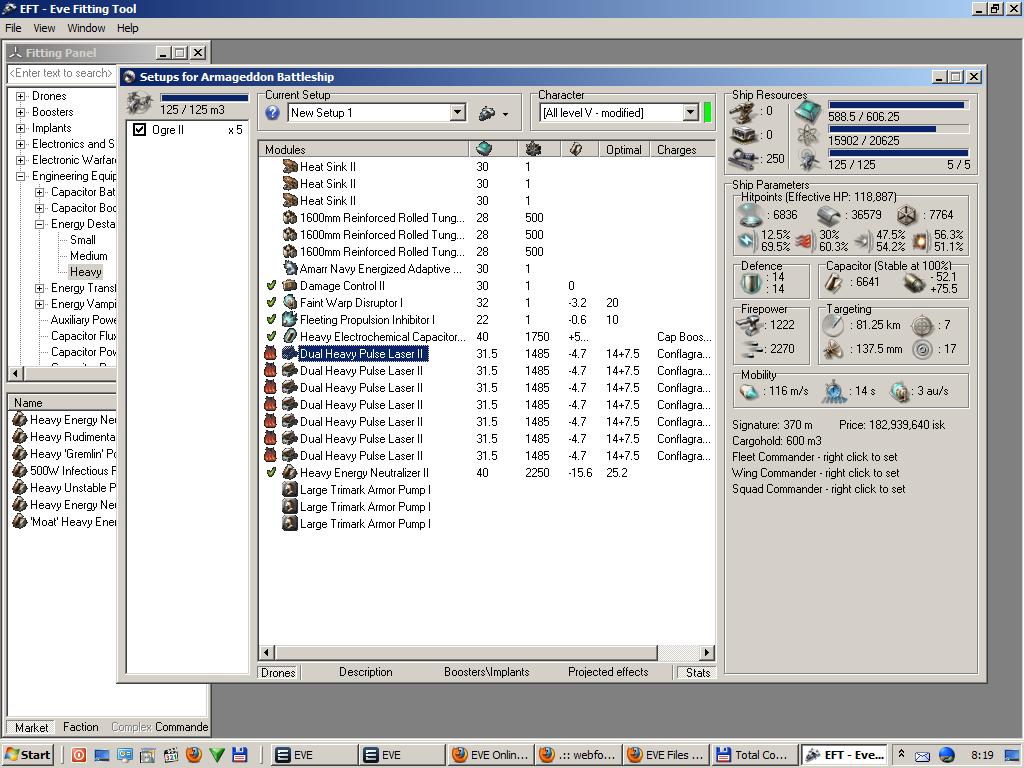Toggle overheat state of selected Dual Heavy Pulse Laser
This screenshot has height=768, width=1024.
click(x=270, y=353)
